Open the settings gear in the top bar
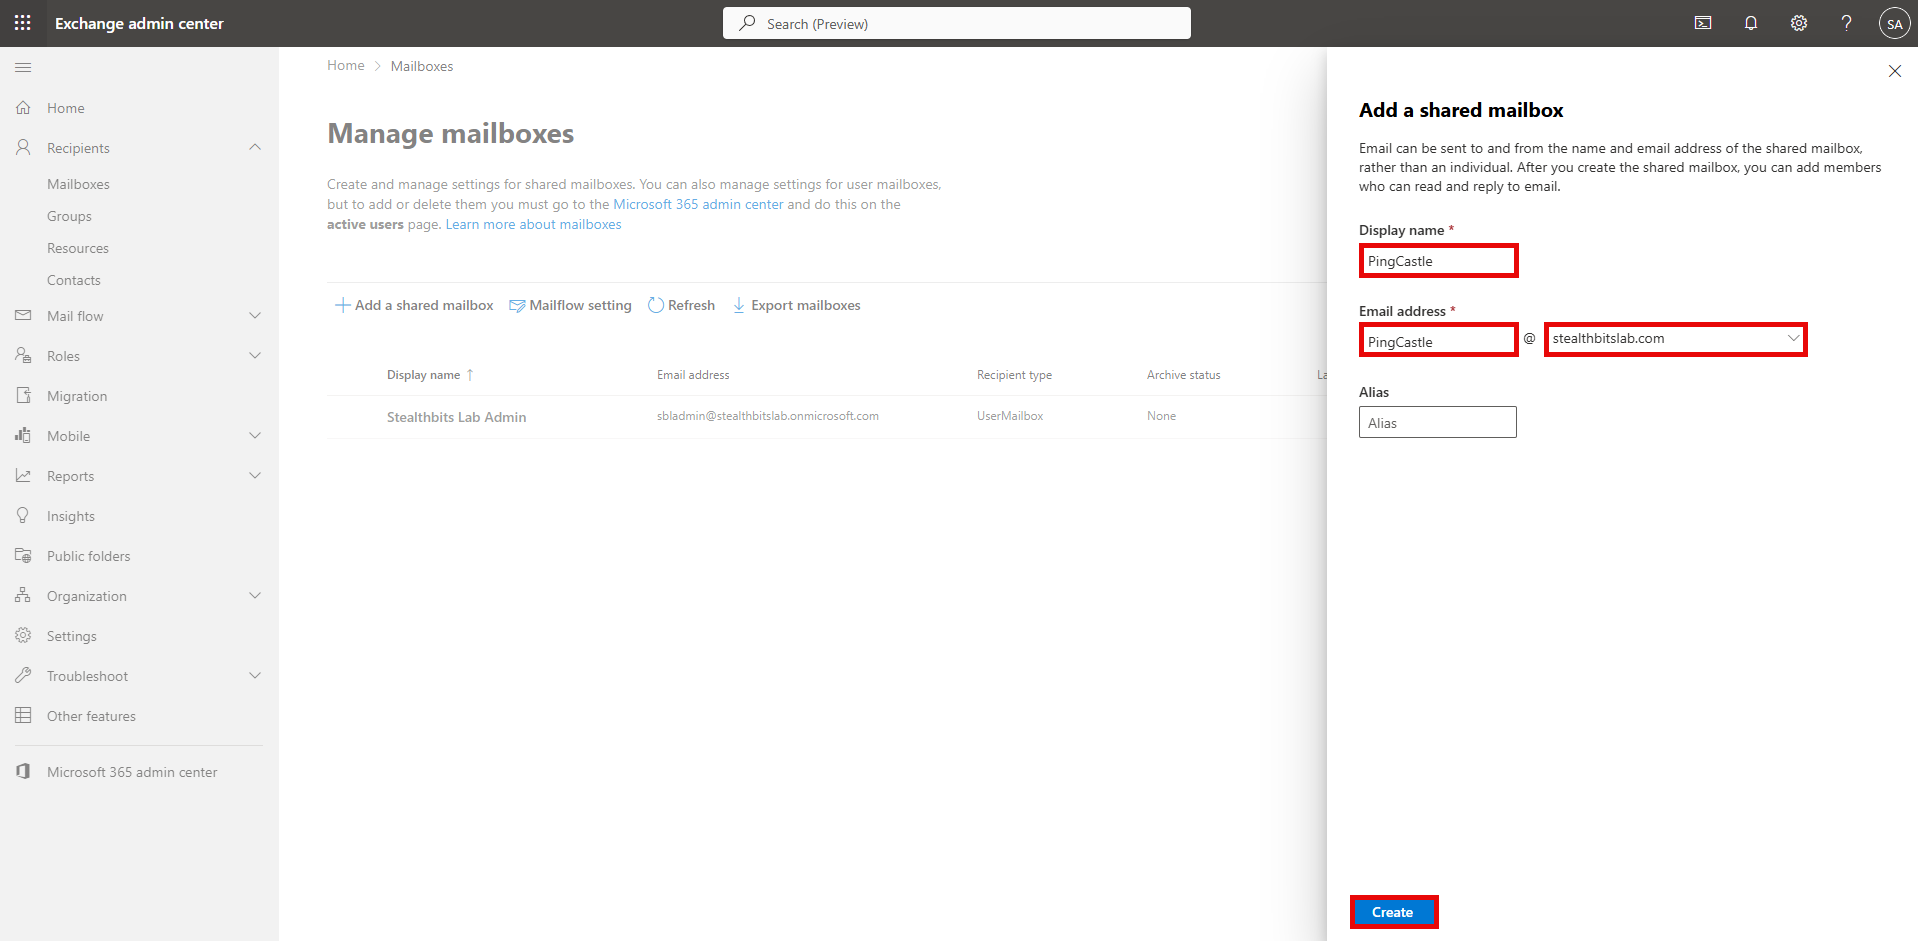 coord(1799,22)
